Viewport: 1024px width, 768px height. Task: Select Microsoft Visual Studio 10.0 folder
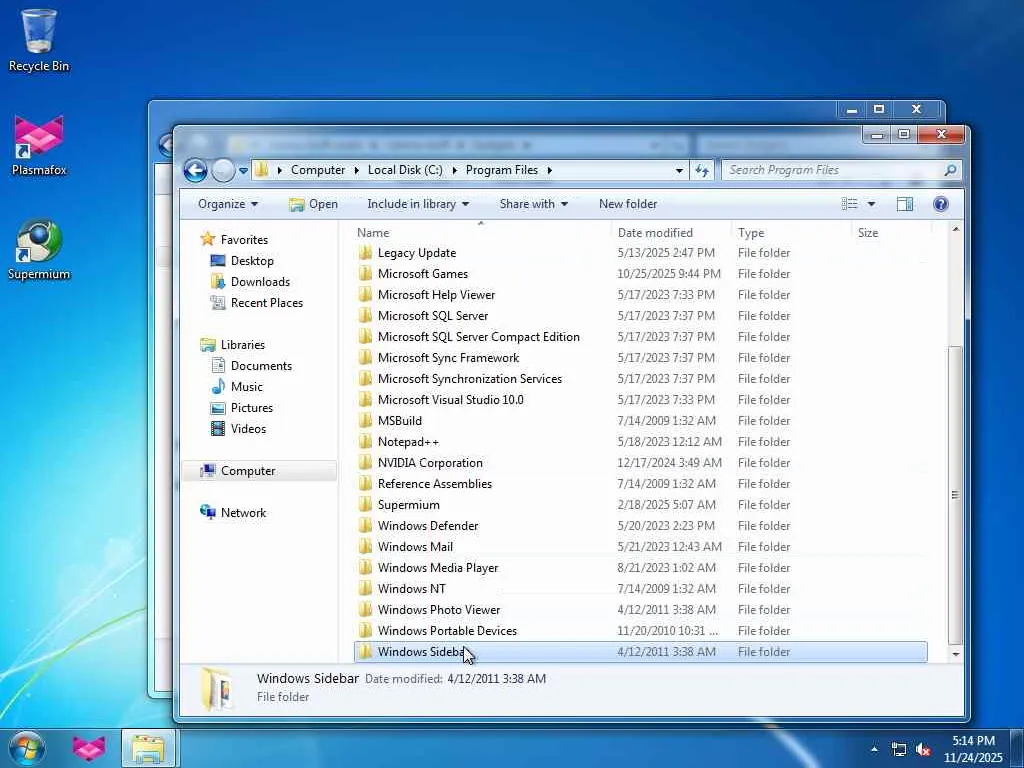pyautogui.click(x=451, y=399)
